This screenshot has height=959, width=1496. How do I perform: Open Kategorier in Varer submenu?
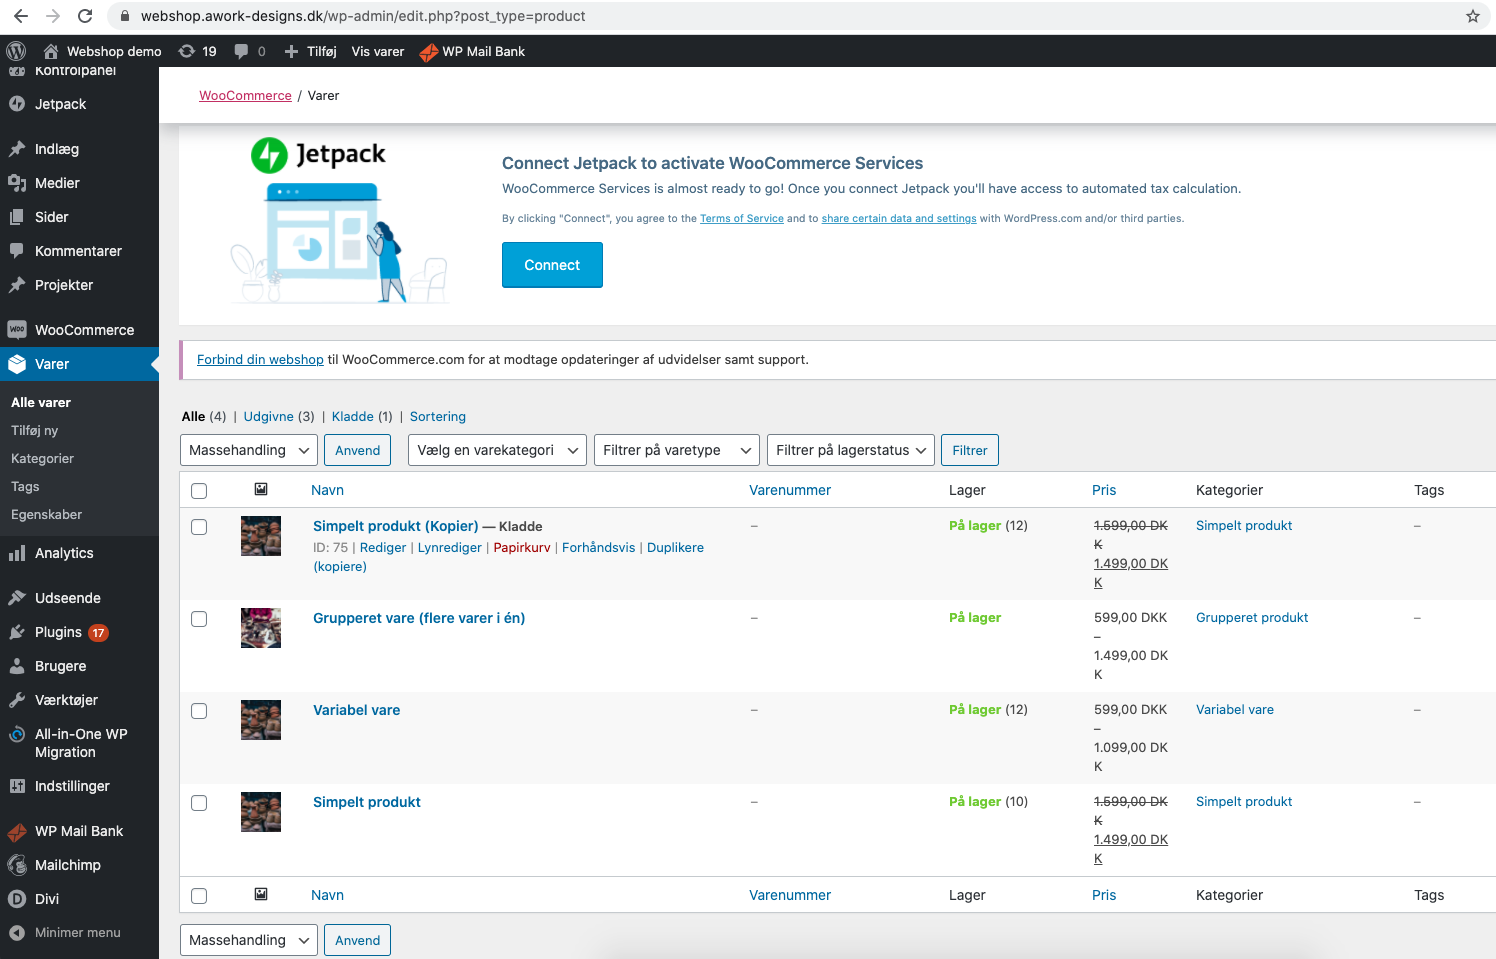tap(43, 458)
